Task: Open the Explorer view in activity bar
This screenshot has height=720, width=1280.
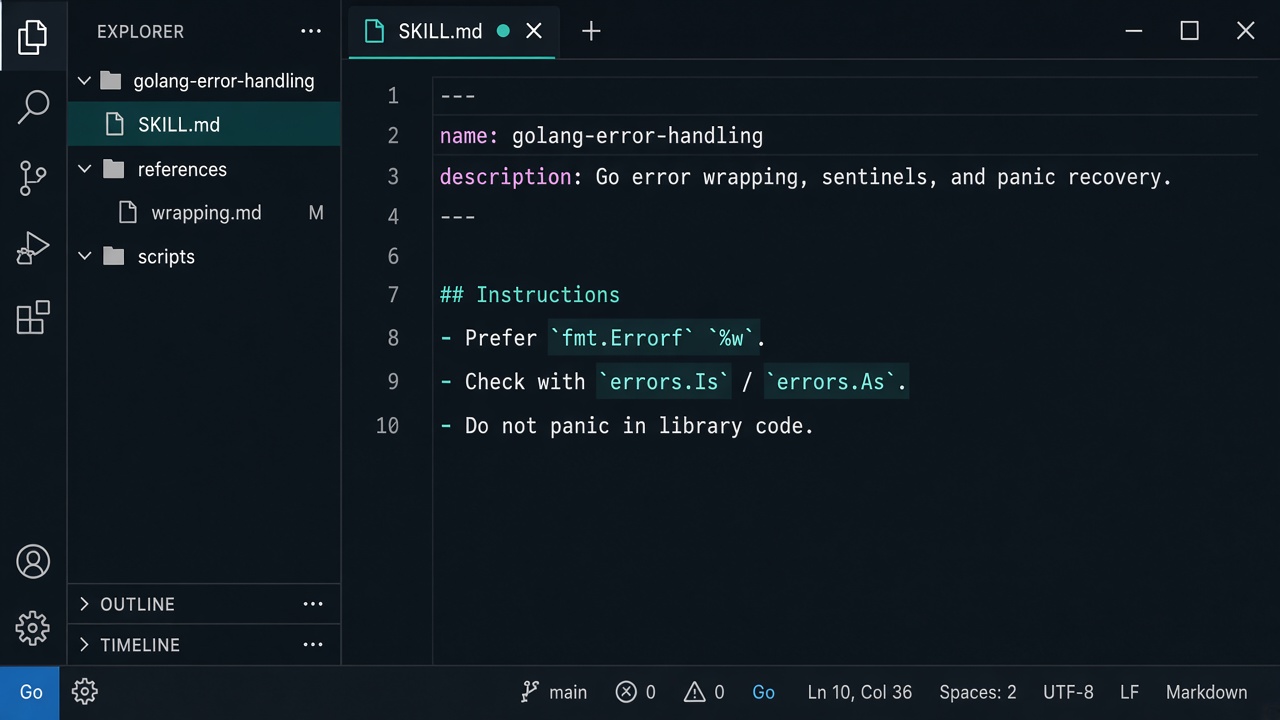Action: point(33,36)
